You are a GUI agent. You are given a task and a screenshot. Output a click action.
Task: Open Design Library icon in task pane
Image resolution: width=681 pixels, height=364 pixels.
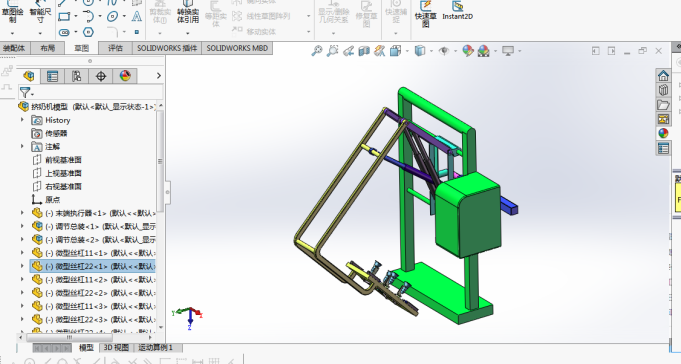point(663,90)
